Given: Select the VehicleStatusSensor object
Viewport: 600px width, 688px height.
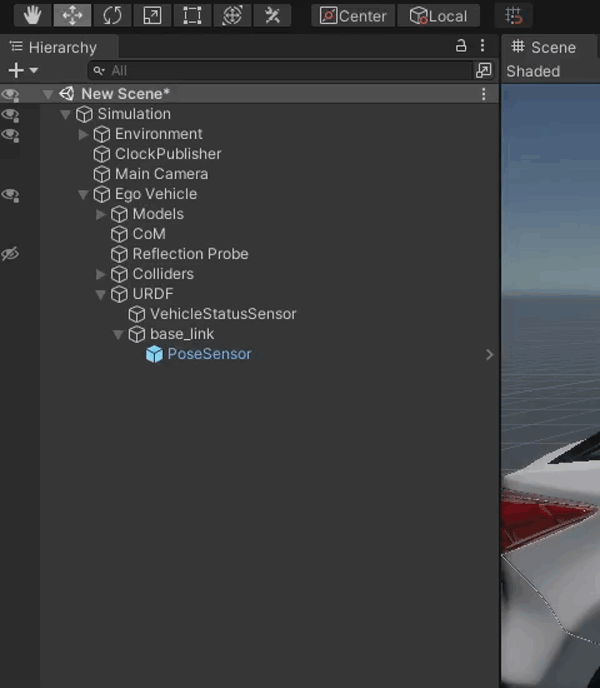Looking at the screenshot, I should coord(223,314).
